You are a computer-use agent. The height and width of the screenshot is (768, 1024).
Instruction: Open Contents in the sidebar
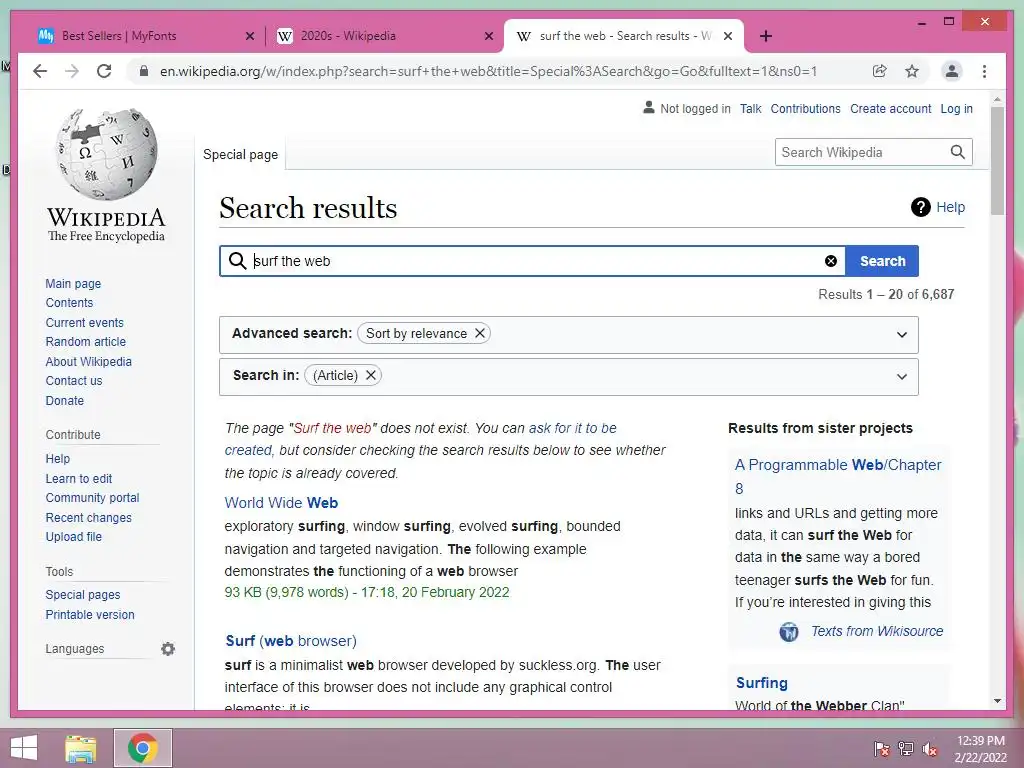pos(69,303)
